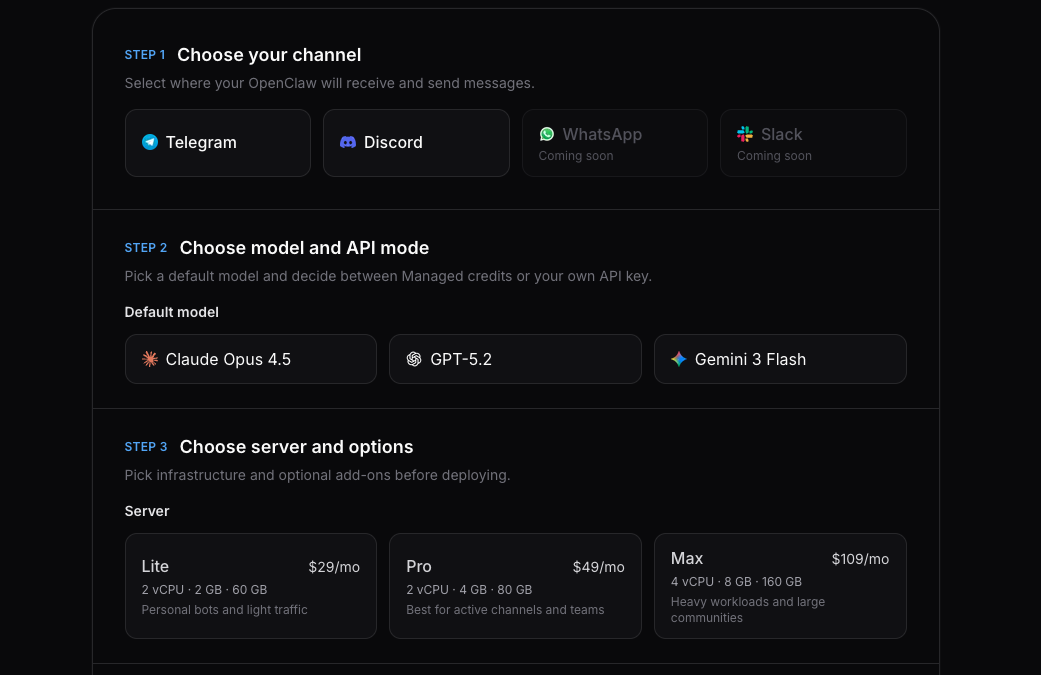
Task: Select the Pro server plan
Action: [x=515, y=586]
